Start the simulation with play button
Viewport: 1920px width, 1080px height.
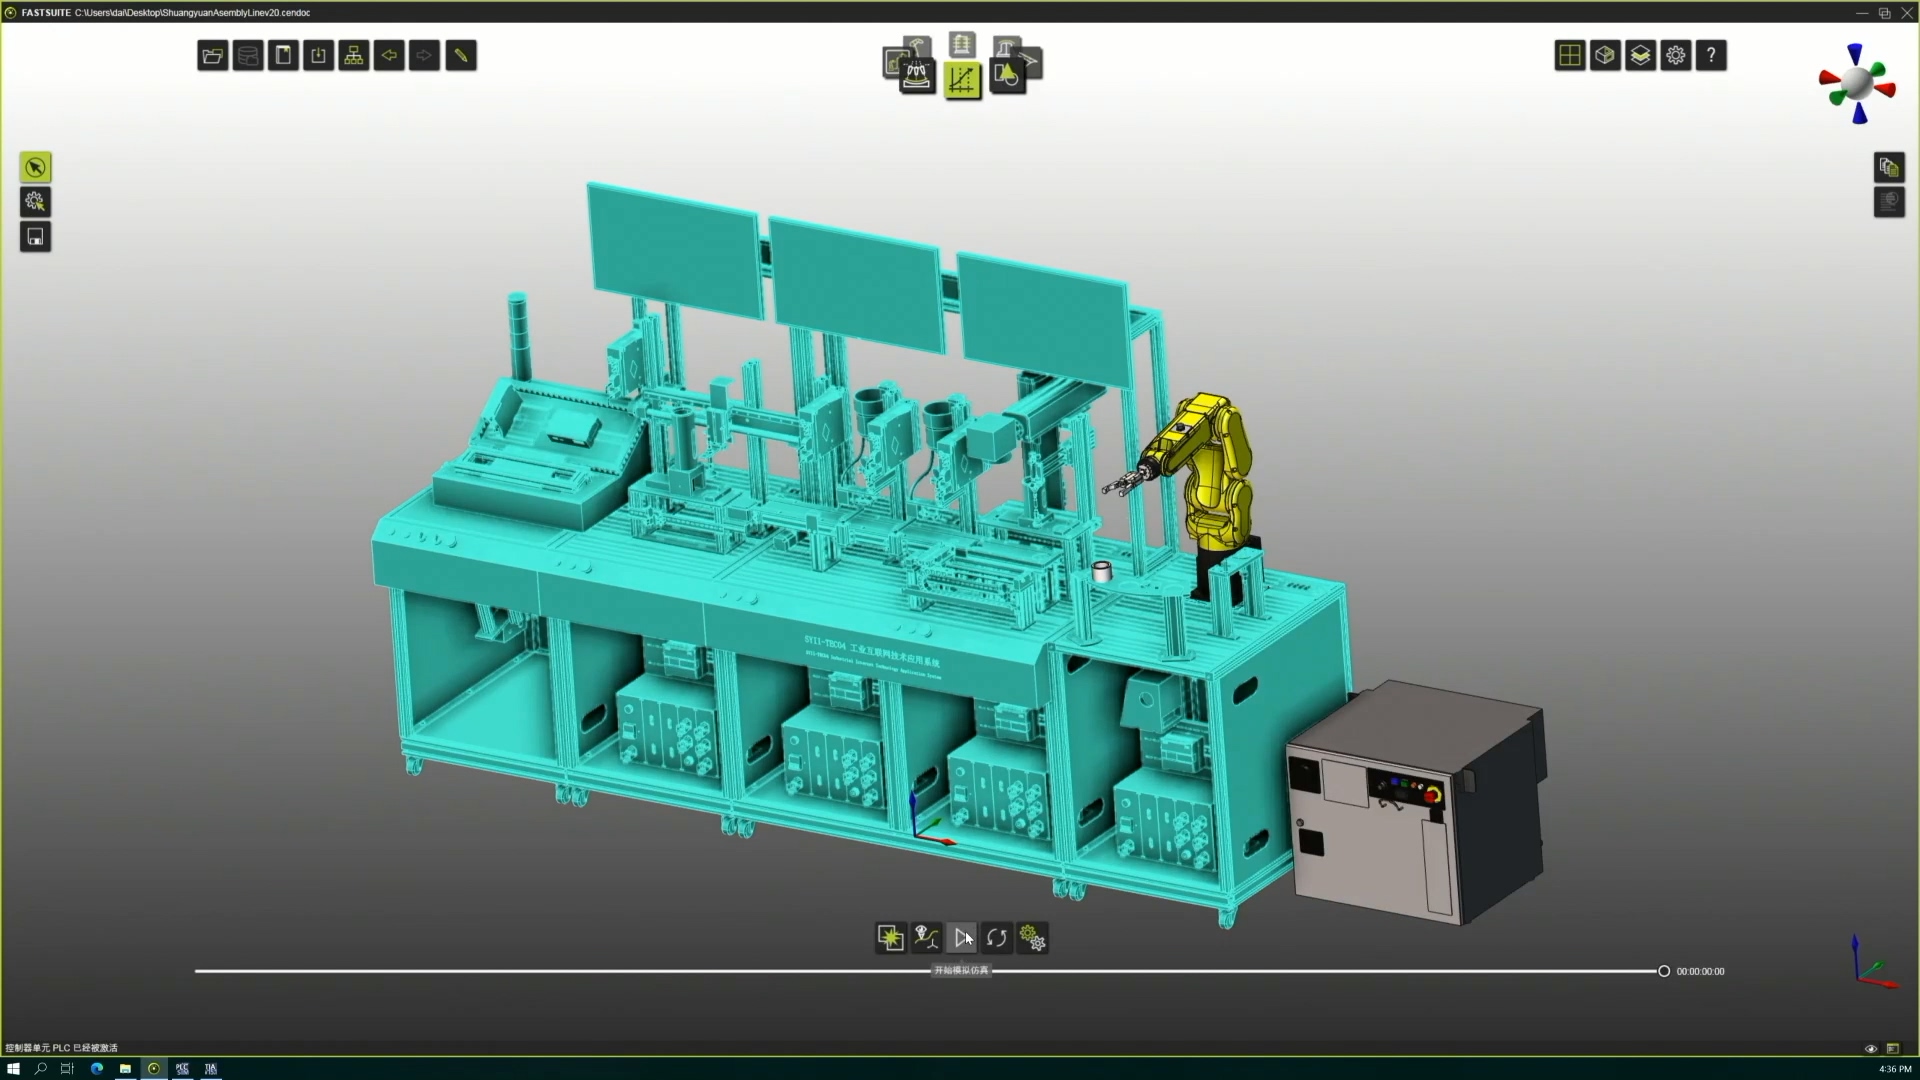click(x=962, y=938)
